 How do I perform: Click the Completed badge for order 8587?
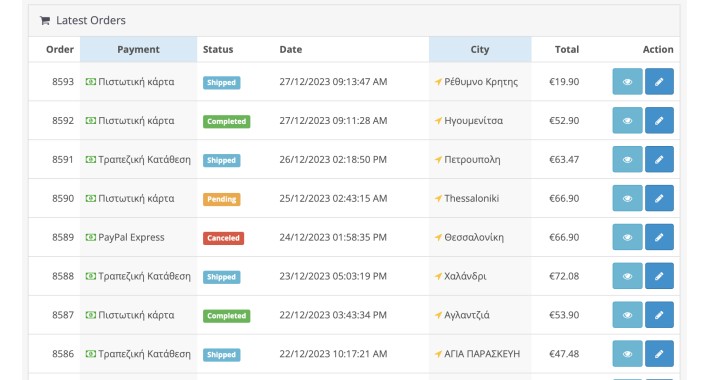tap(226, 316)
